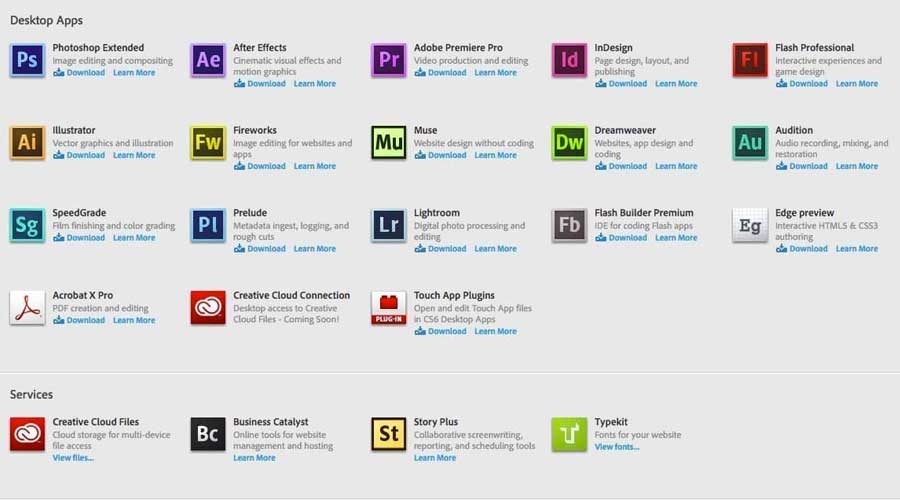Download Photoshop Extended

79,73
